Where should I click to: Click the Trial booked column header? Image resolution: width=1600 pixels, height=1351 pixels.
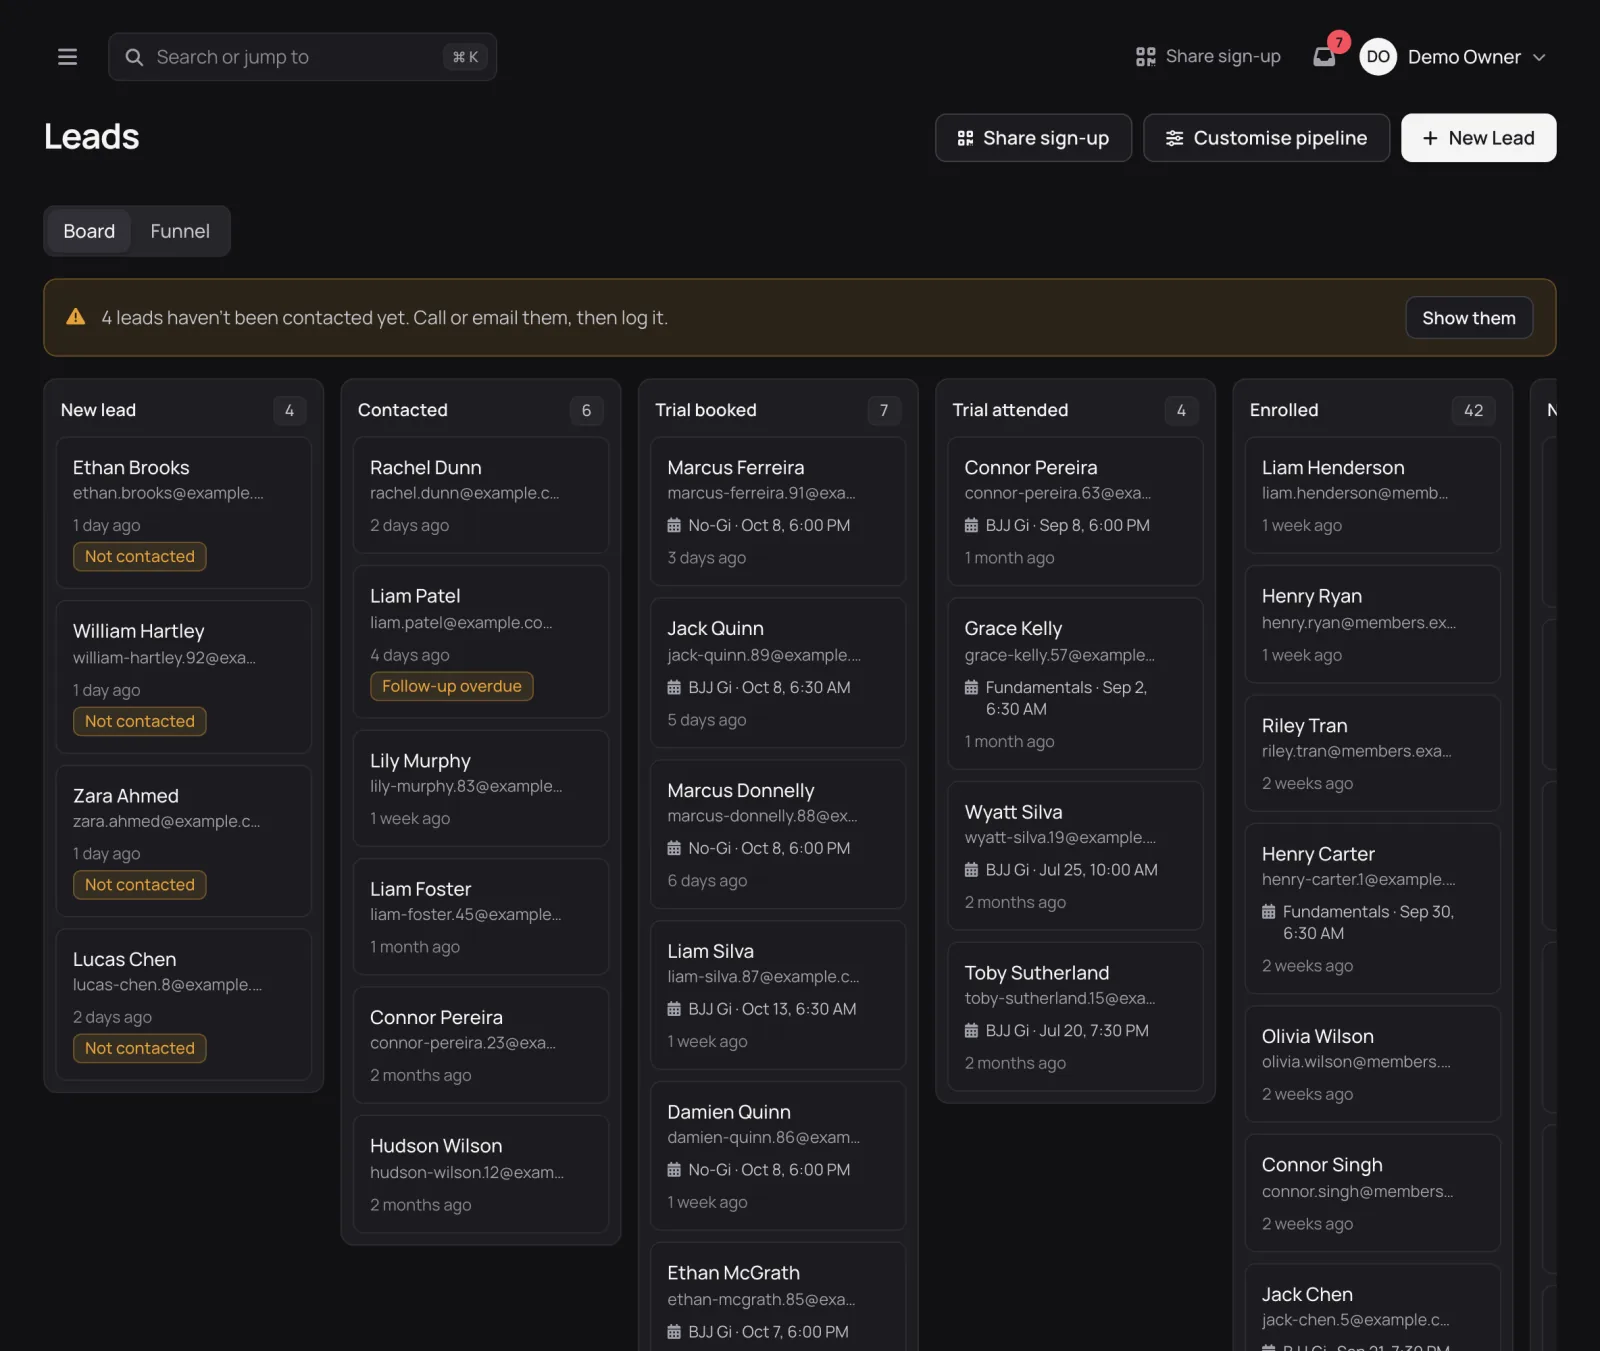(x=706, y=410)
